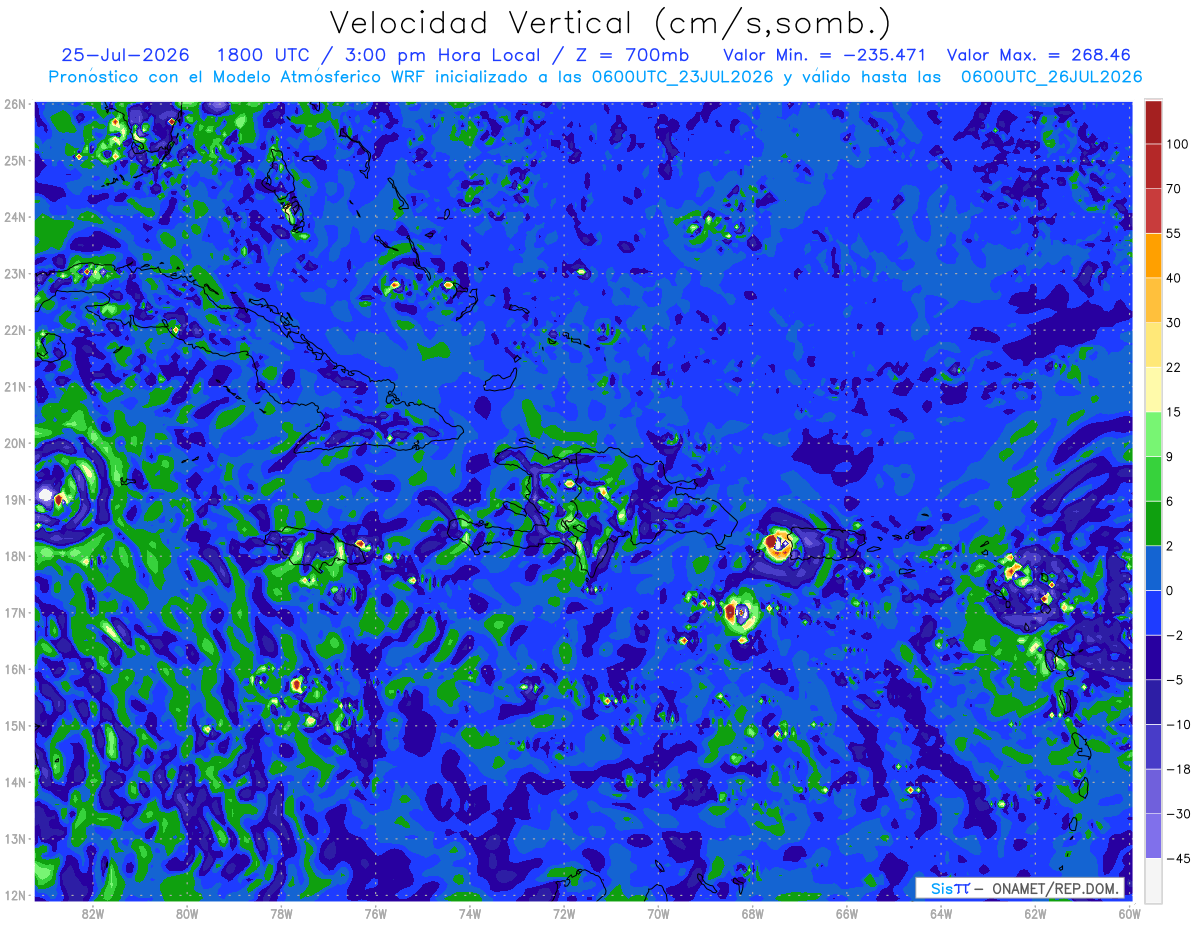1200x927 pixels.
Task: Click the longitude label '62W'
Action: tap(1035, 913)
